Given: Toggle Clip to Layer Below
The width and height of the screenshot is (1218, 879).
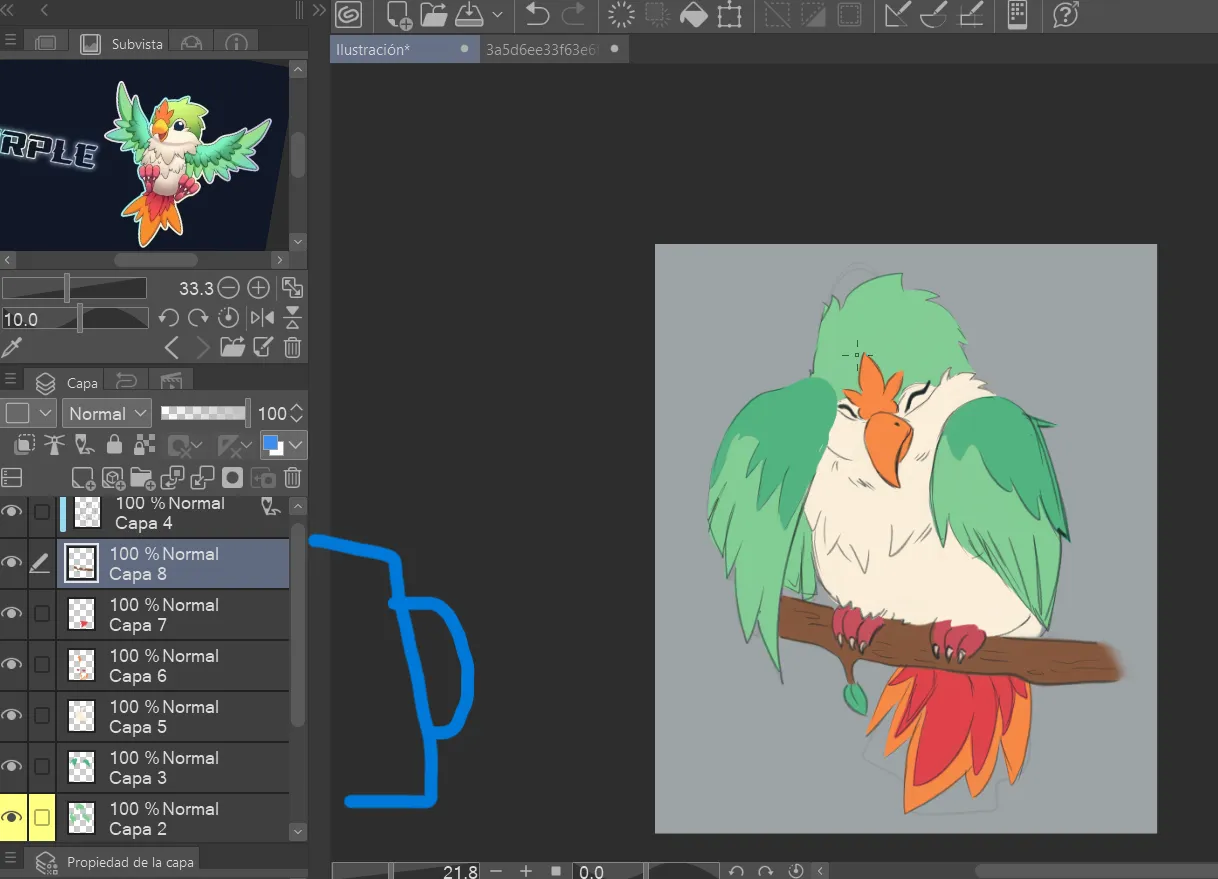Looking at the screenshot, I should click(26, 445).
